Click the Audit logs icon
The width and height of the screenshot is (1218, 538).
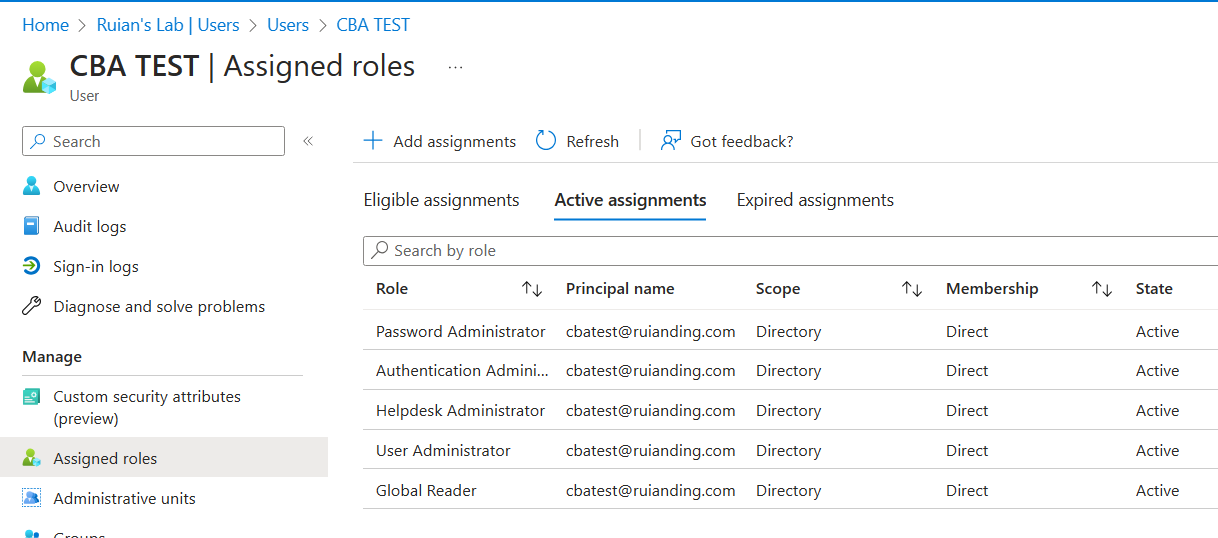click(x=32, y=226)
